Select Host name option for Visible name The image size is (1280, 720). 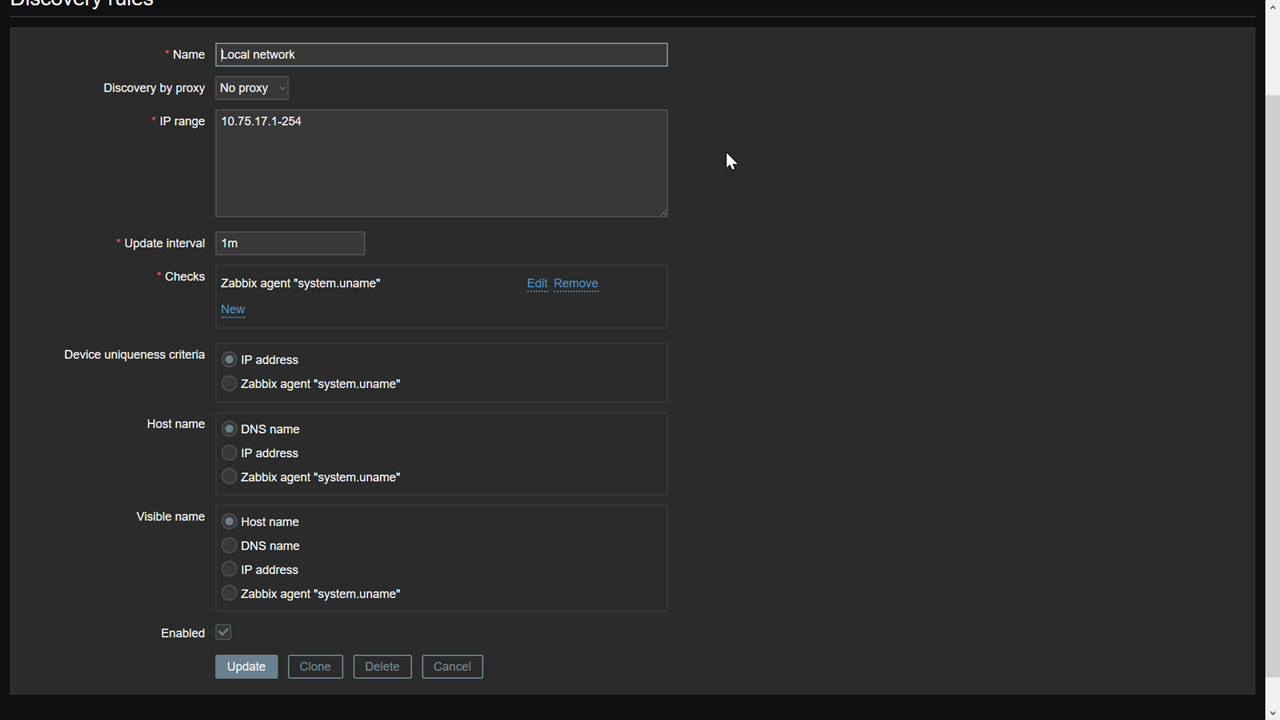click(x=230, y=522)
